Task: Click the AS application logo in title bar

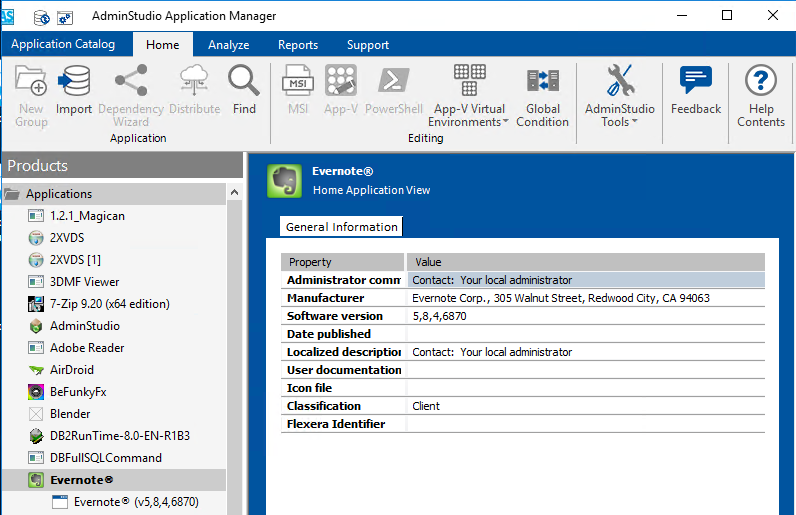Action: pos(7,17)
